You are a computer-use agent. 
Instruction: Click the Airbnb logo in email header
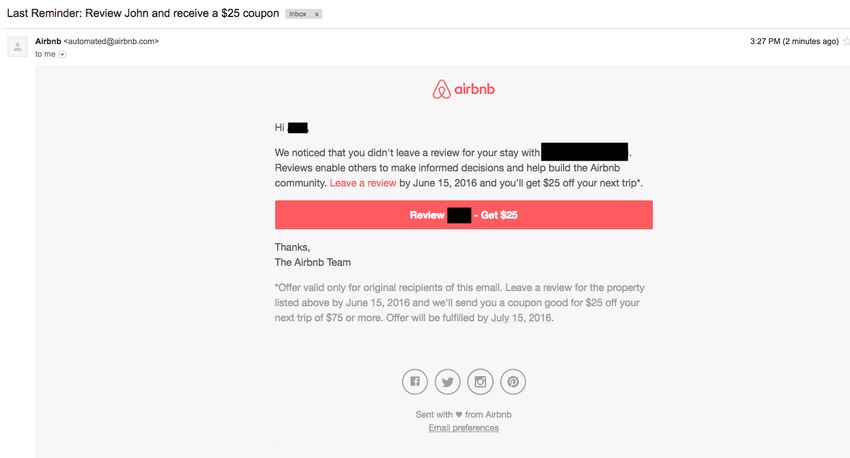tap(463, 89)
